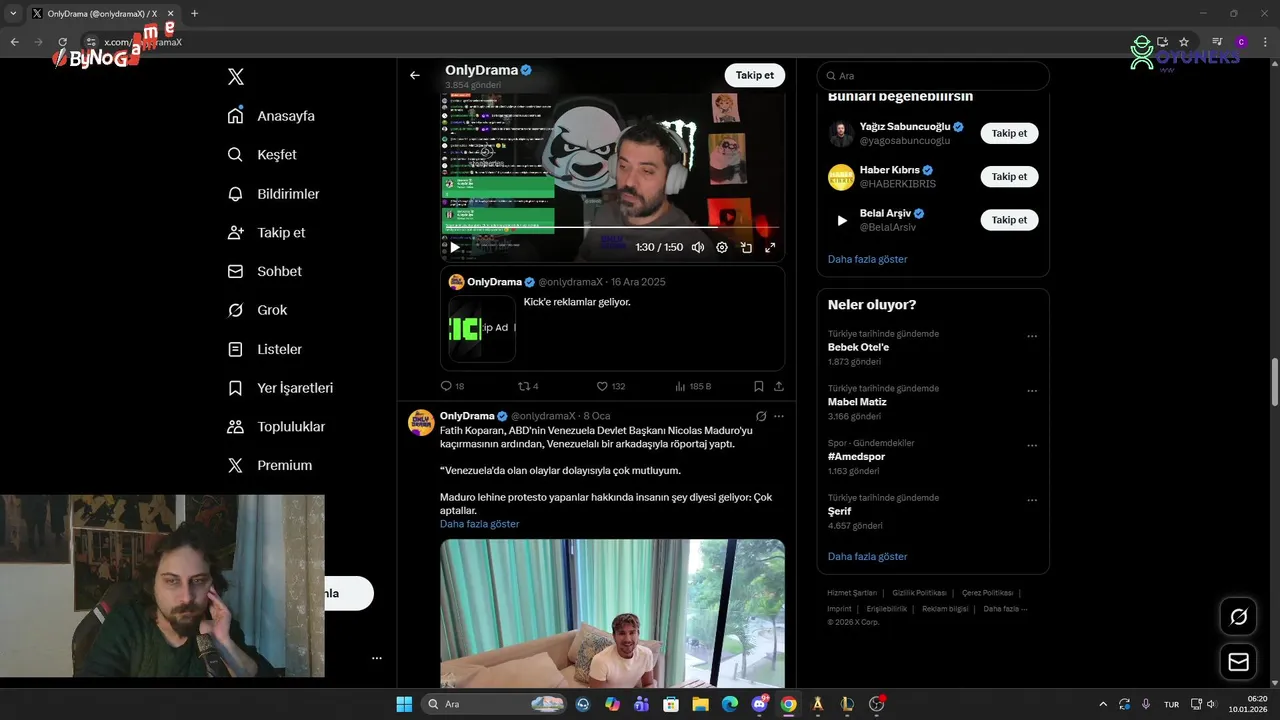Open more options on 8 Oca post
This screenshot has width=1280, height=720.
(779, 416)
